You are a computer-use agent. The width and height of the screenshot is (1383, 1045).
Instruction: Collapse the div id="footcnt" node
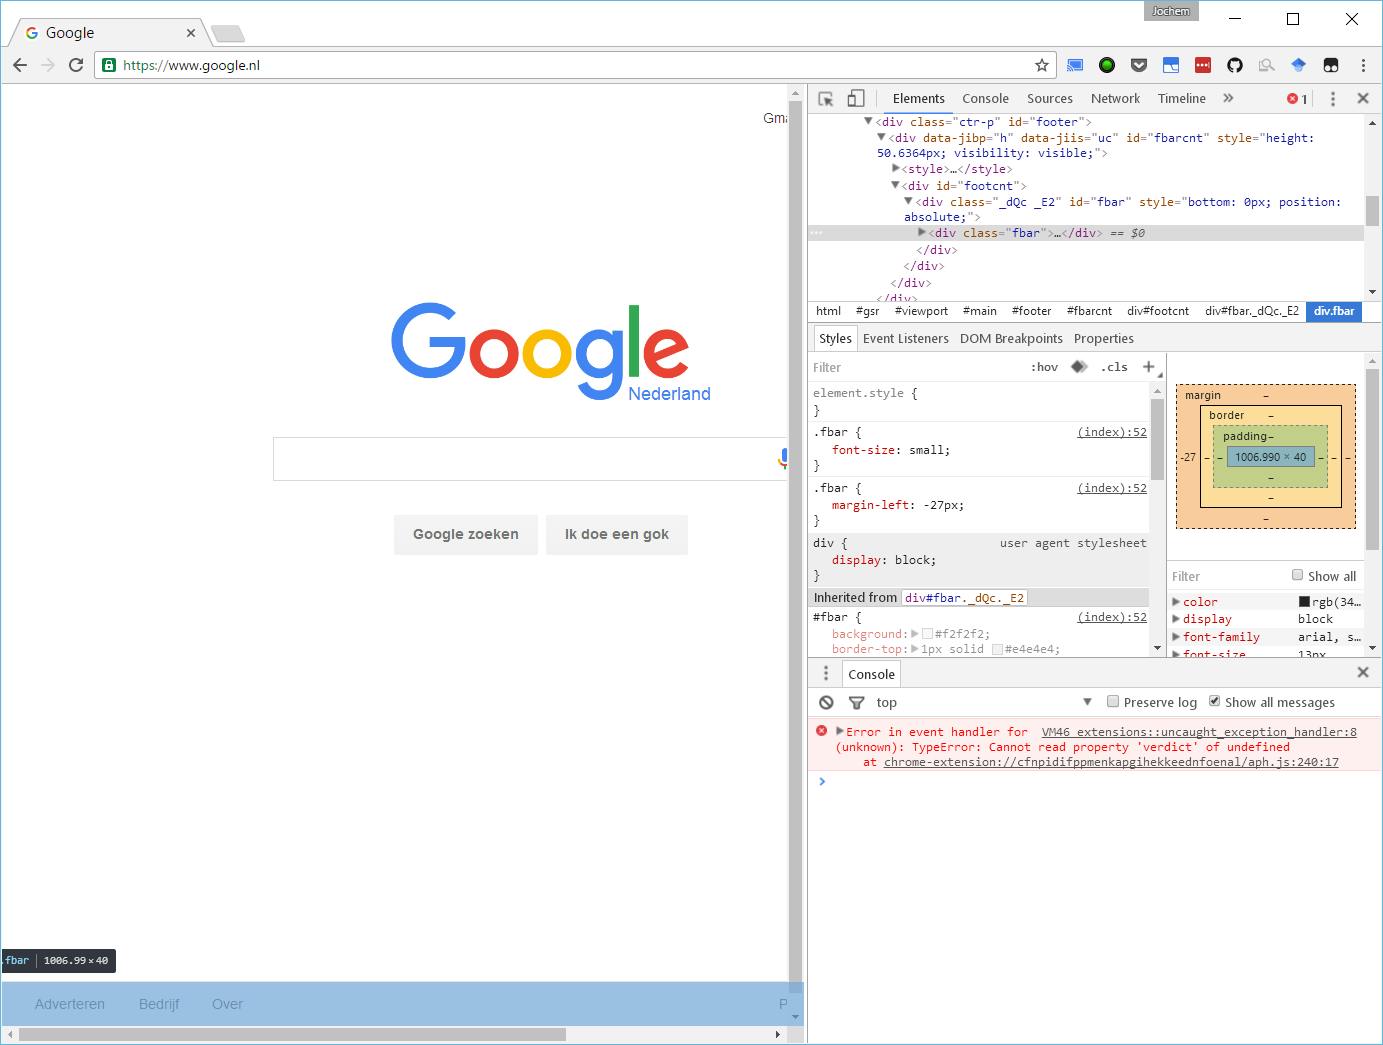895,185
